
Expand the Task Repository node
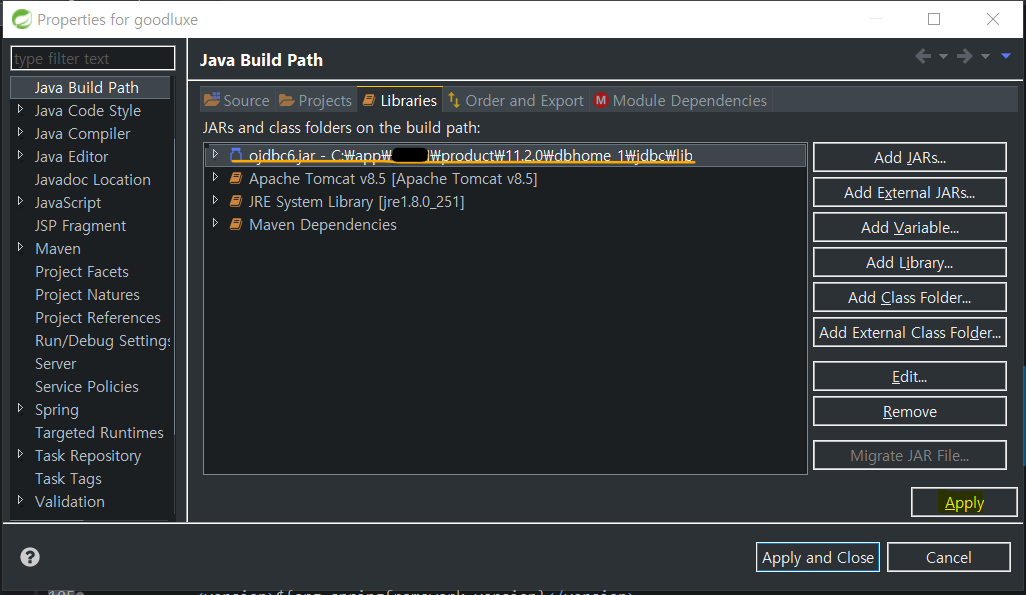[20, 454]
